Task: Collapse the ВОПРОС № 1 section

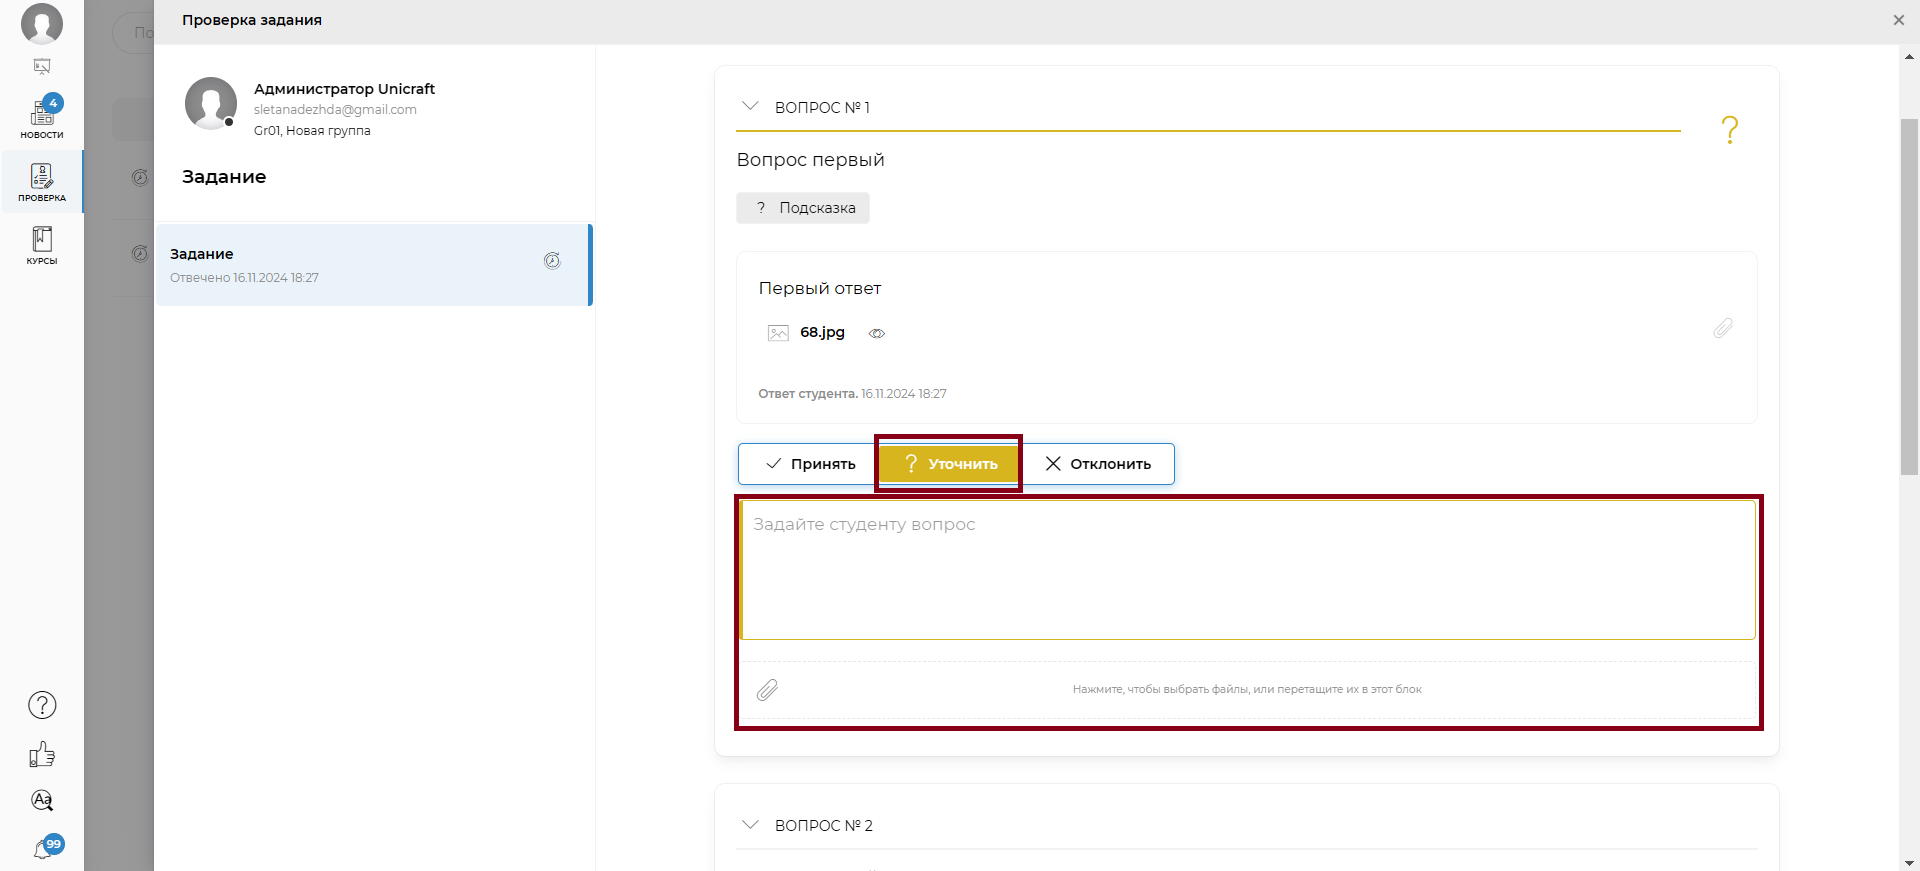Action: click(x=750, y=106)
